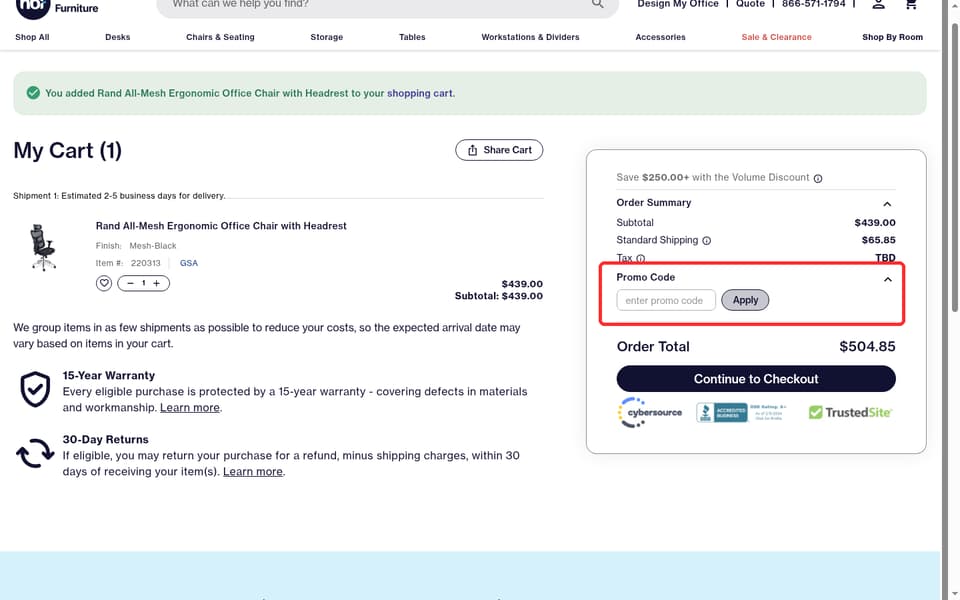The width and height of the screenshot is (960, 600).
Task: Open the Shop All menu
Action: coord(32,37)
